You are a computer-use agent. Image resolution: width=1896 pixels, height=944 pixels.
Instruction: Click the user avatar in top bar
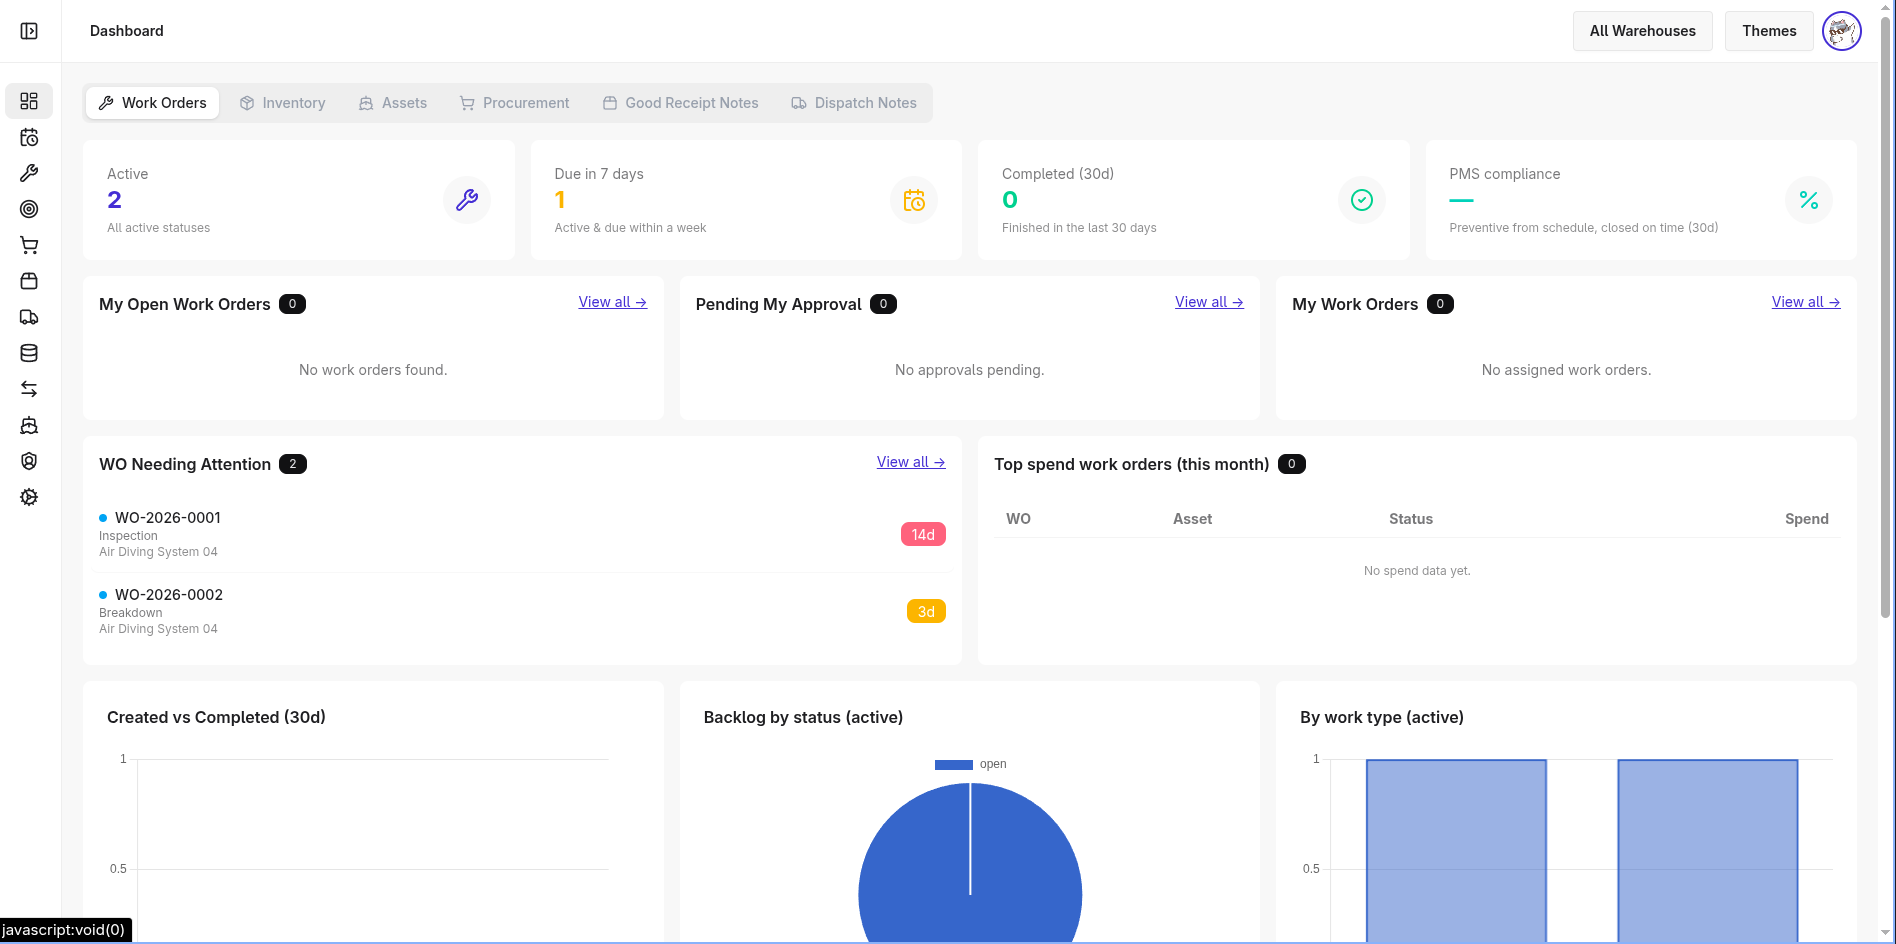[1841, 31]
